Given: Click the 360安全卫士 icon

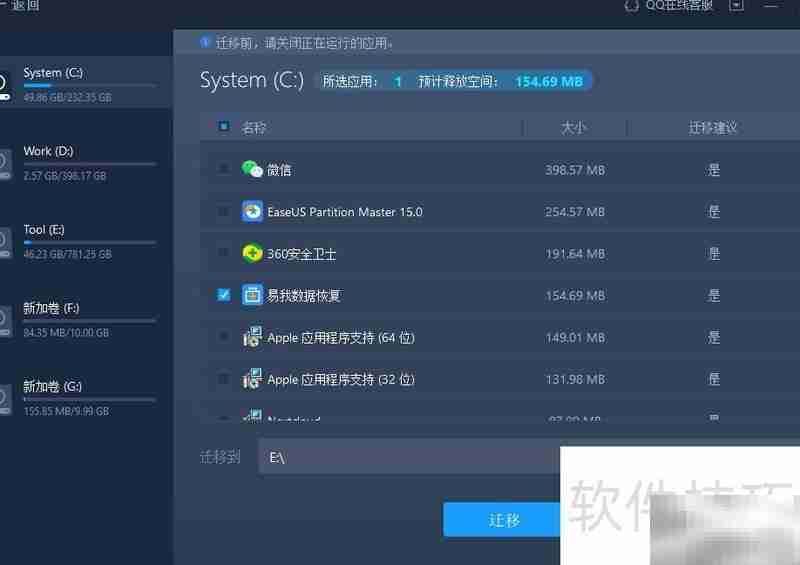Looking at the screenshot, I should [x=252, y=253].
